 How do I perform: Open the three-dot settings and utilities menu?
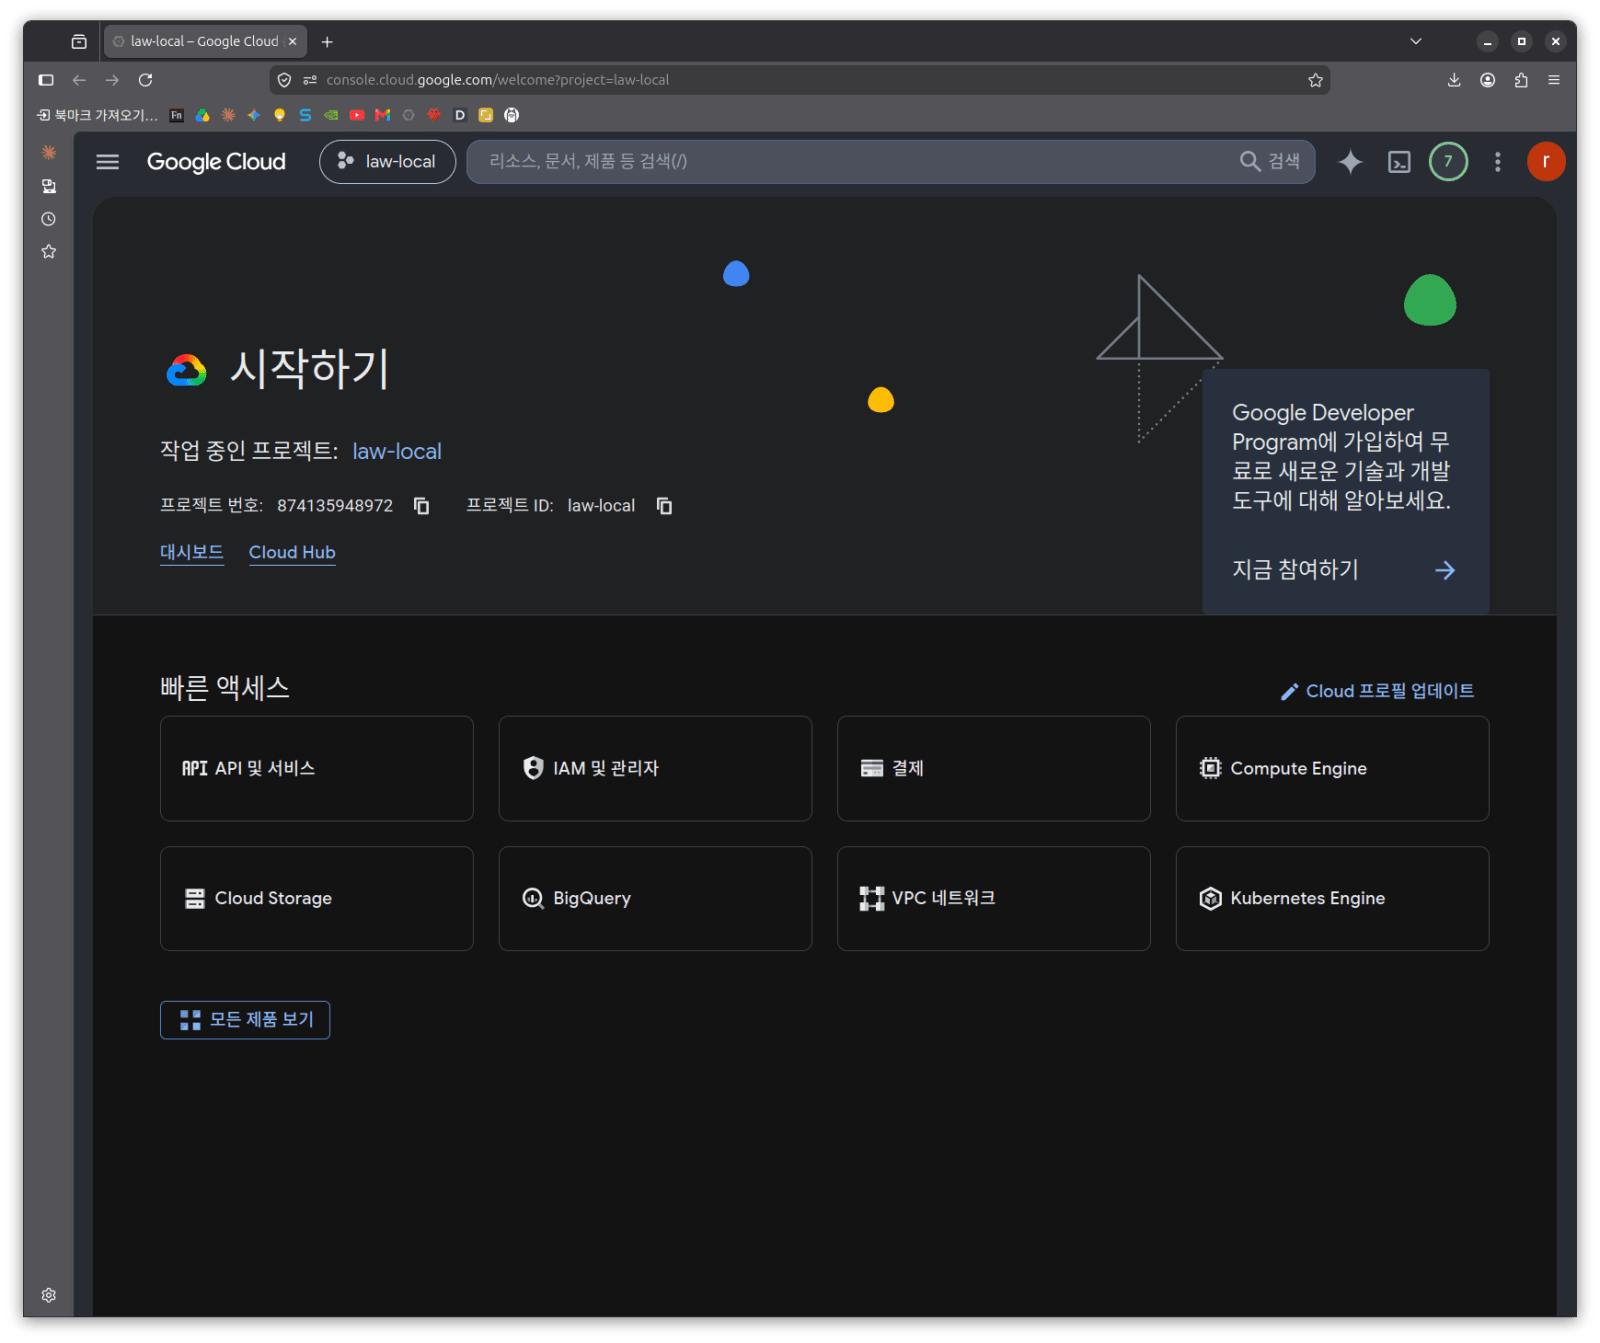point(1497,162)
